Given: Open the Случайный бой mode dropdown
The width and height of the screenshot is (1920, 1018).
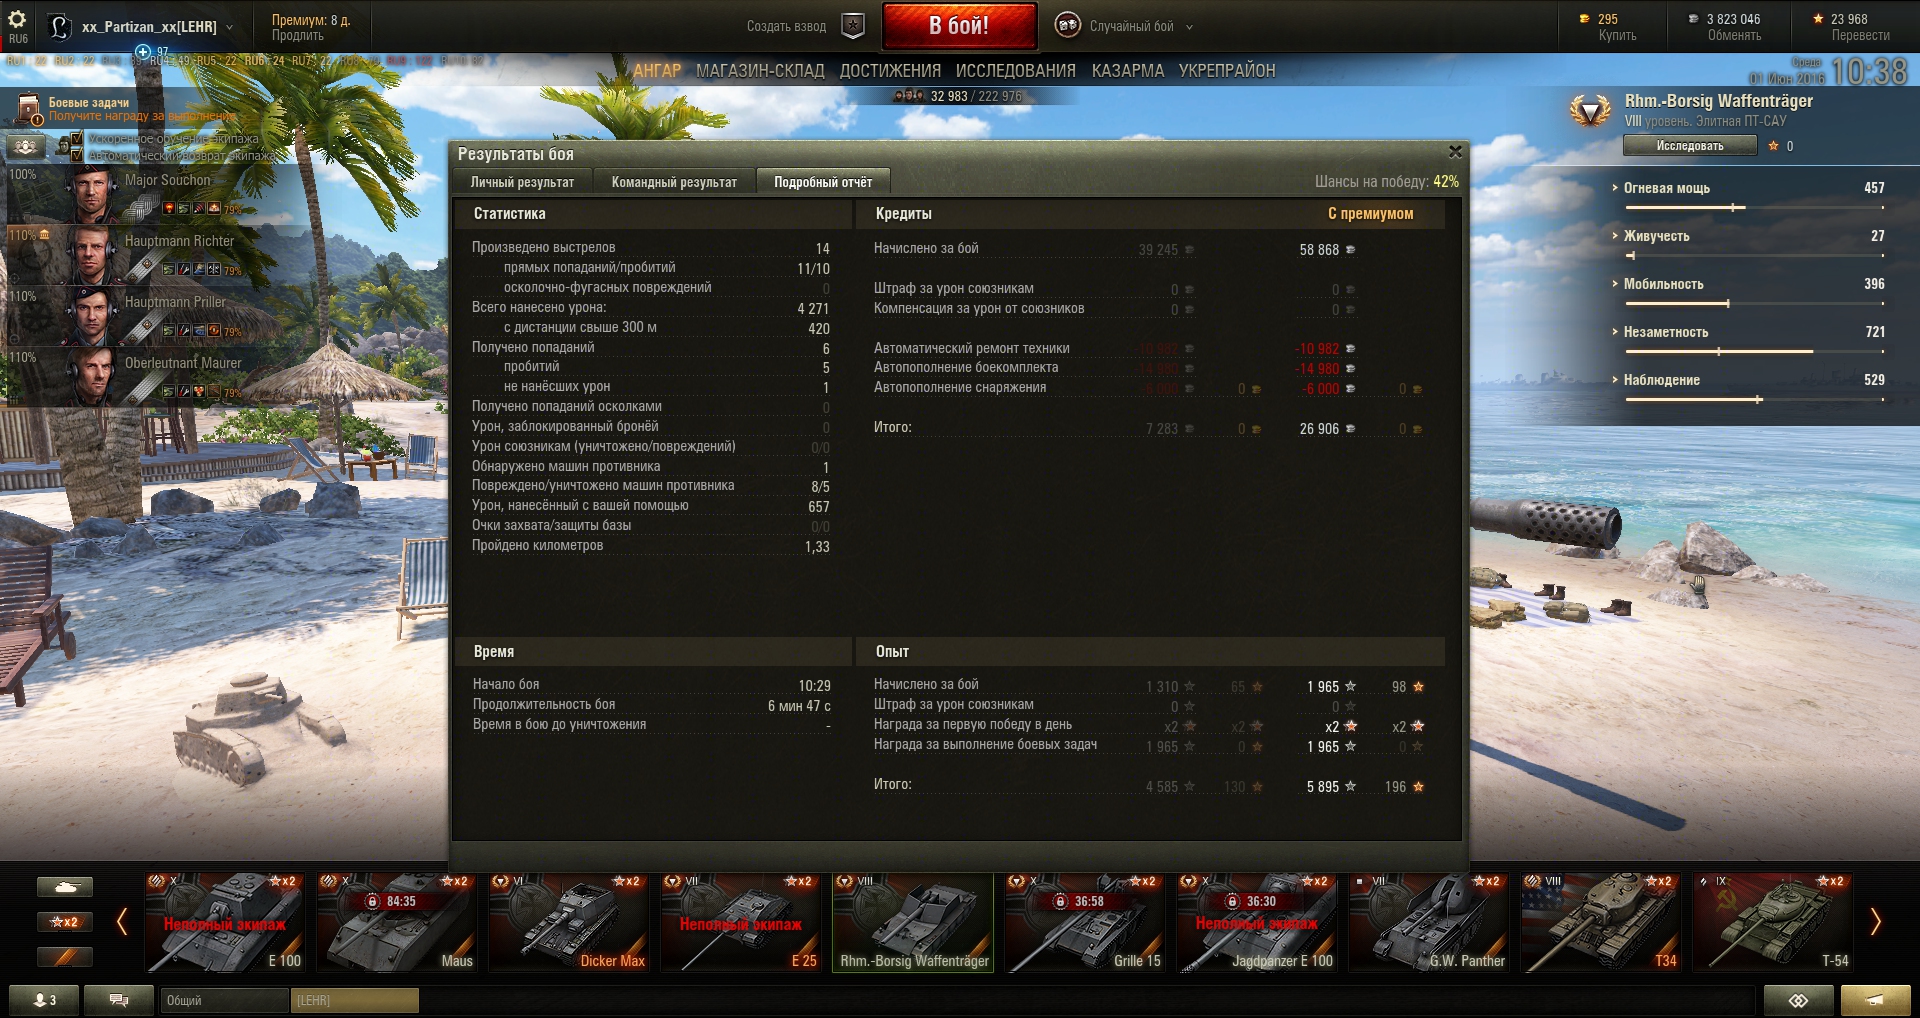Looking at the screenshot, I should coord(1189,27).
